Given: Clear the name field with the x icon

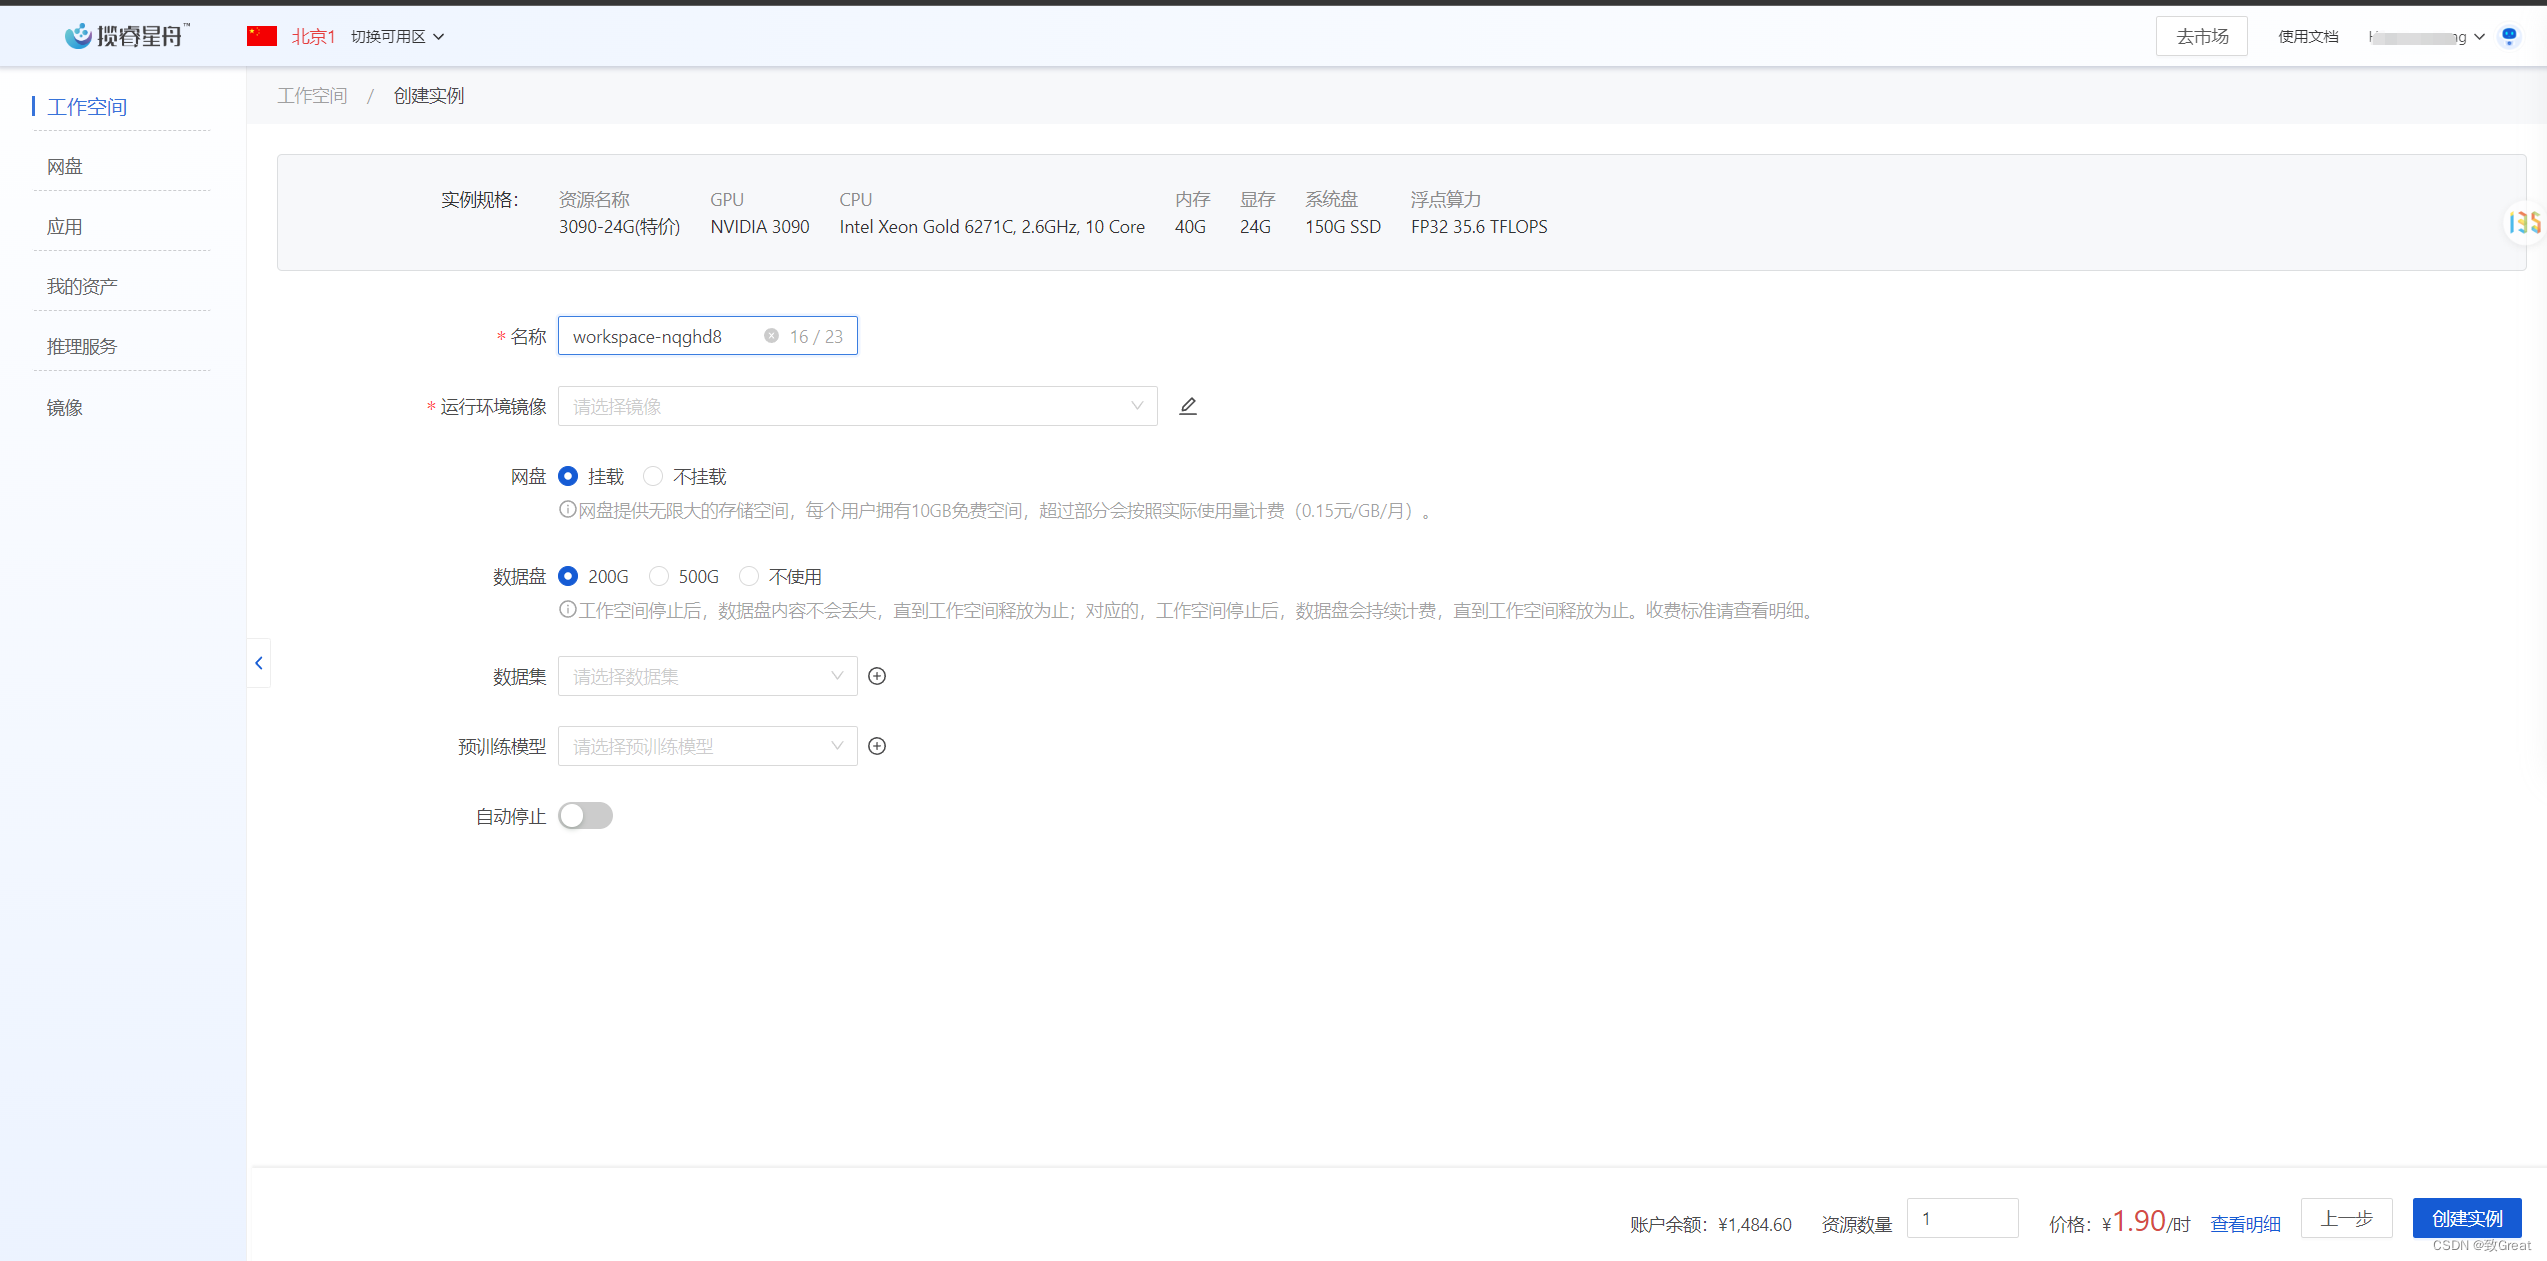Looking at the screenshot, I should click(771, 336).
